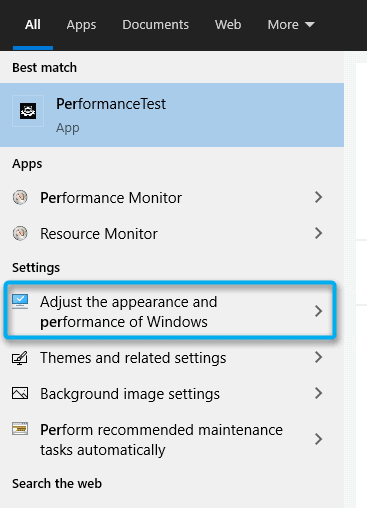Switch to the Documents filter tab
The image size is (367, 508).
(x=155, y=25)
